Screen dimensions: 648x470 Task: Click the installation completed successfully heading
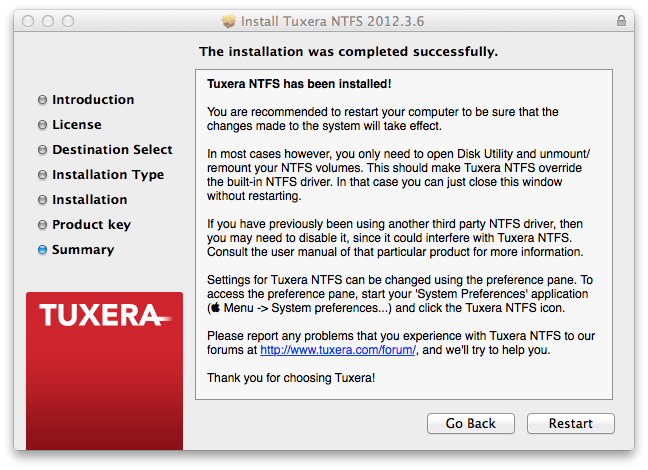coord(348,51)
